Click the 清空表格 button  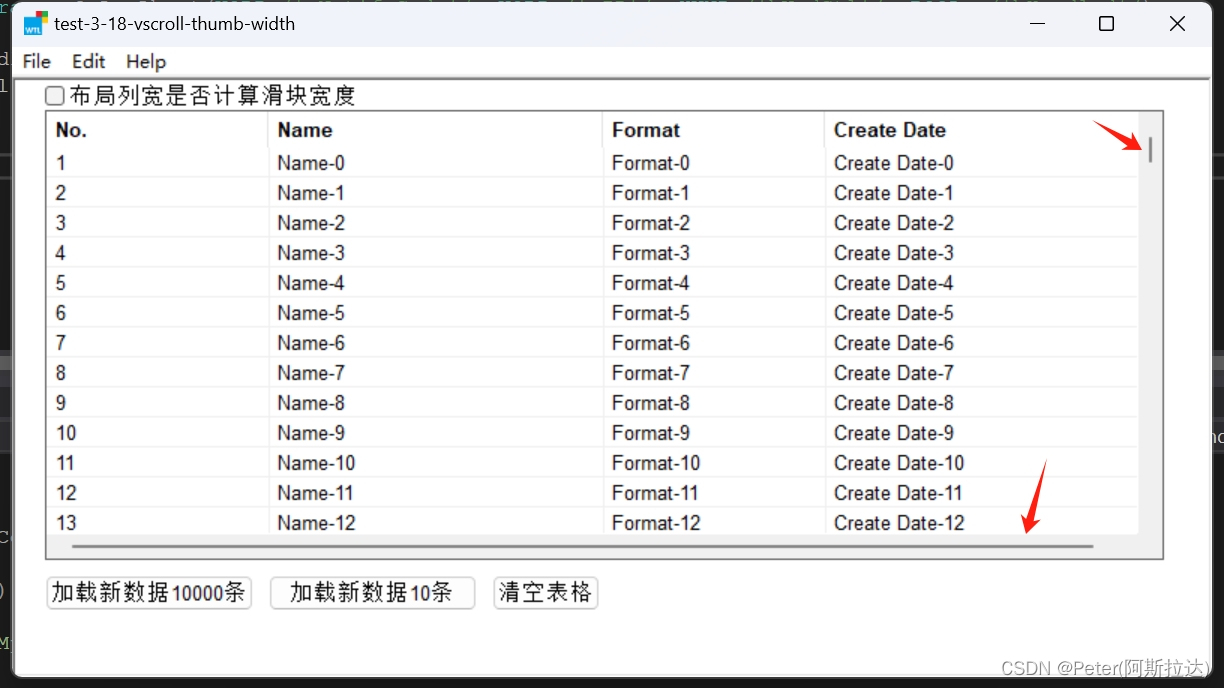click(x=546, y=593)
